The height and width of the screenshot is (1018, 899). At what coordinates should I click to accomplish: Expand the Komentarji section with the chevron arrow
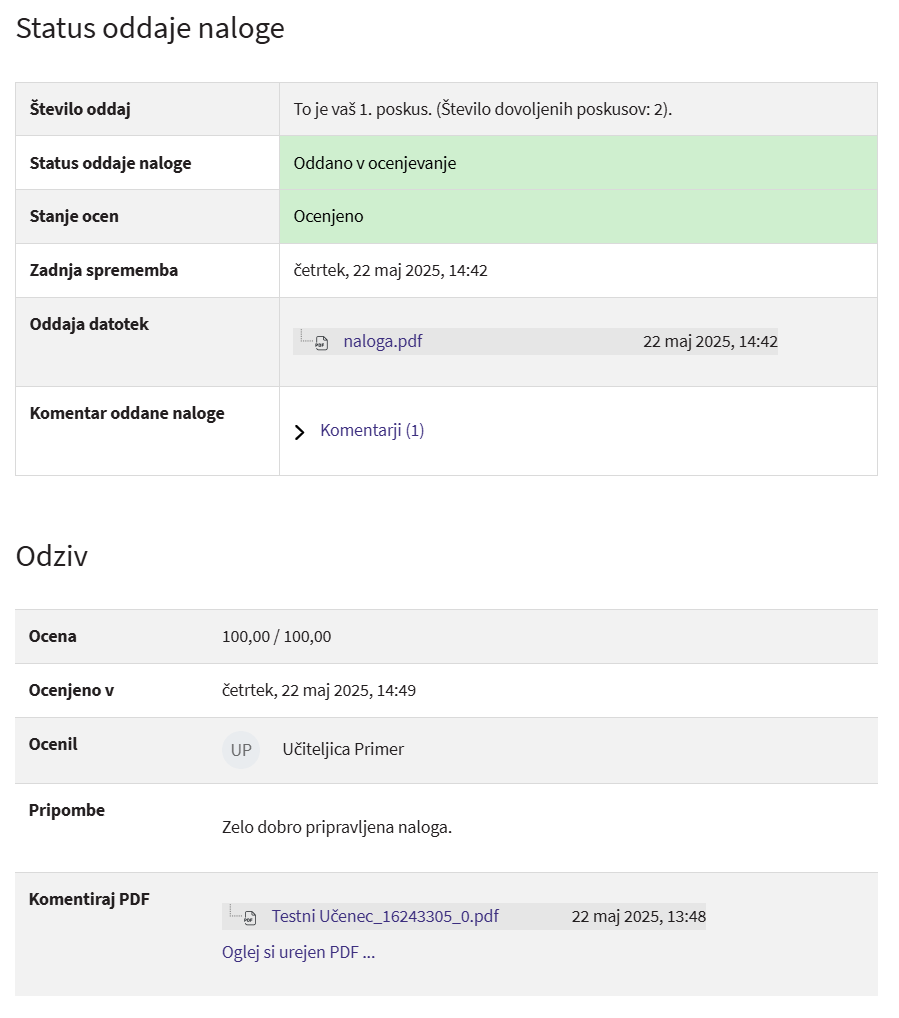point(299,432)
